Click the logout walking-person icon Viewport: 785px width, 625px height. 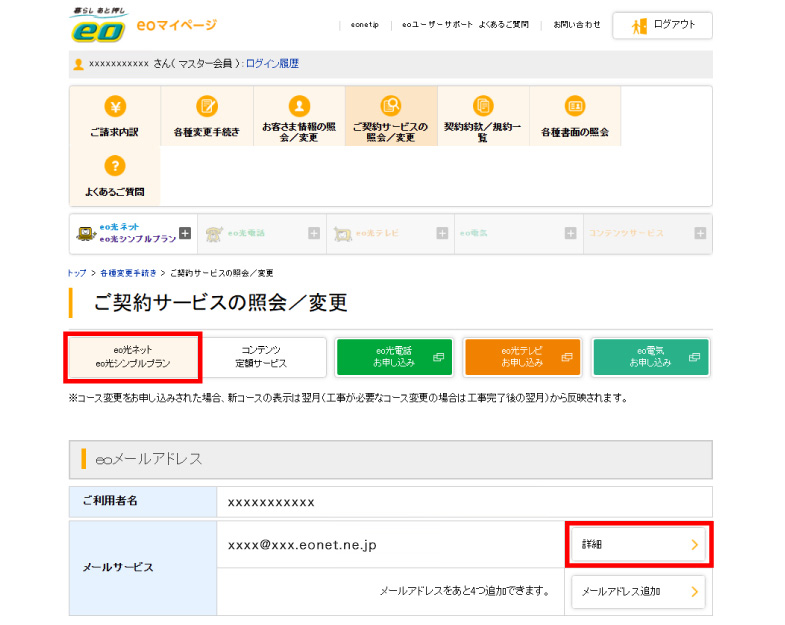(639, 26)
